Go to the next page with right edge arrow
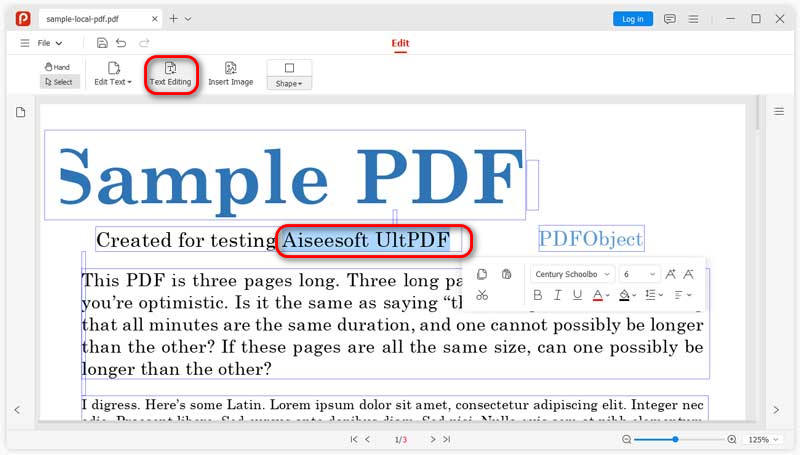Image resolution: width=800 pixels, height=455 pixels. click(776, 410)
